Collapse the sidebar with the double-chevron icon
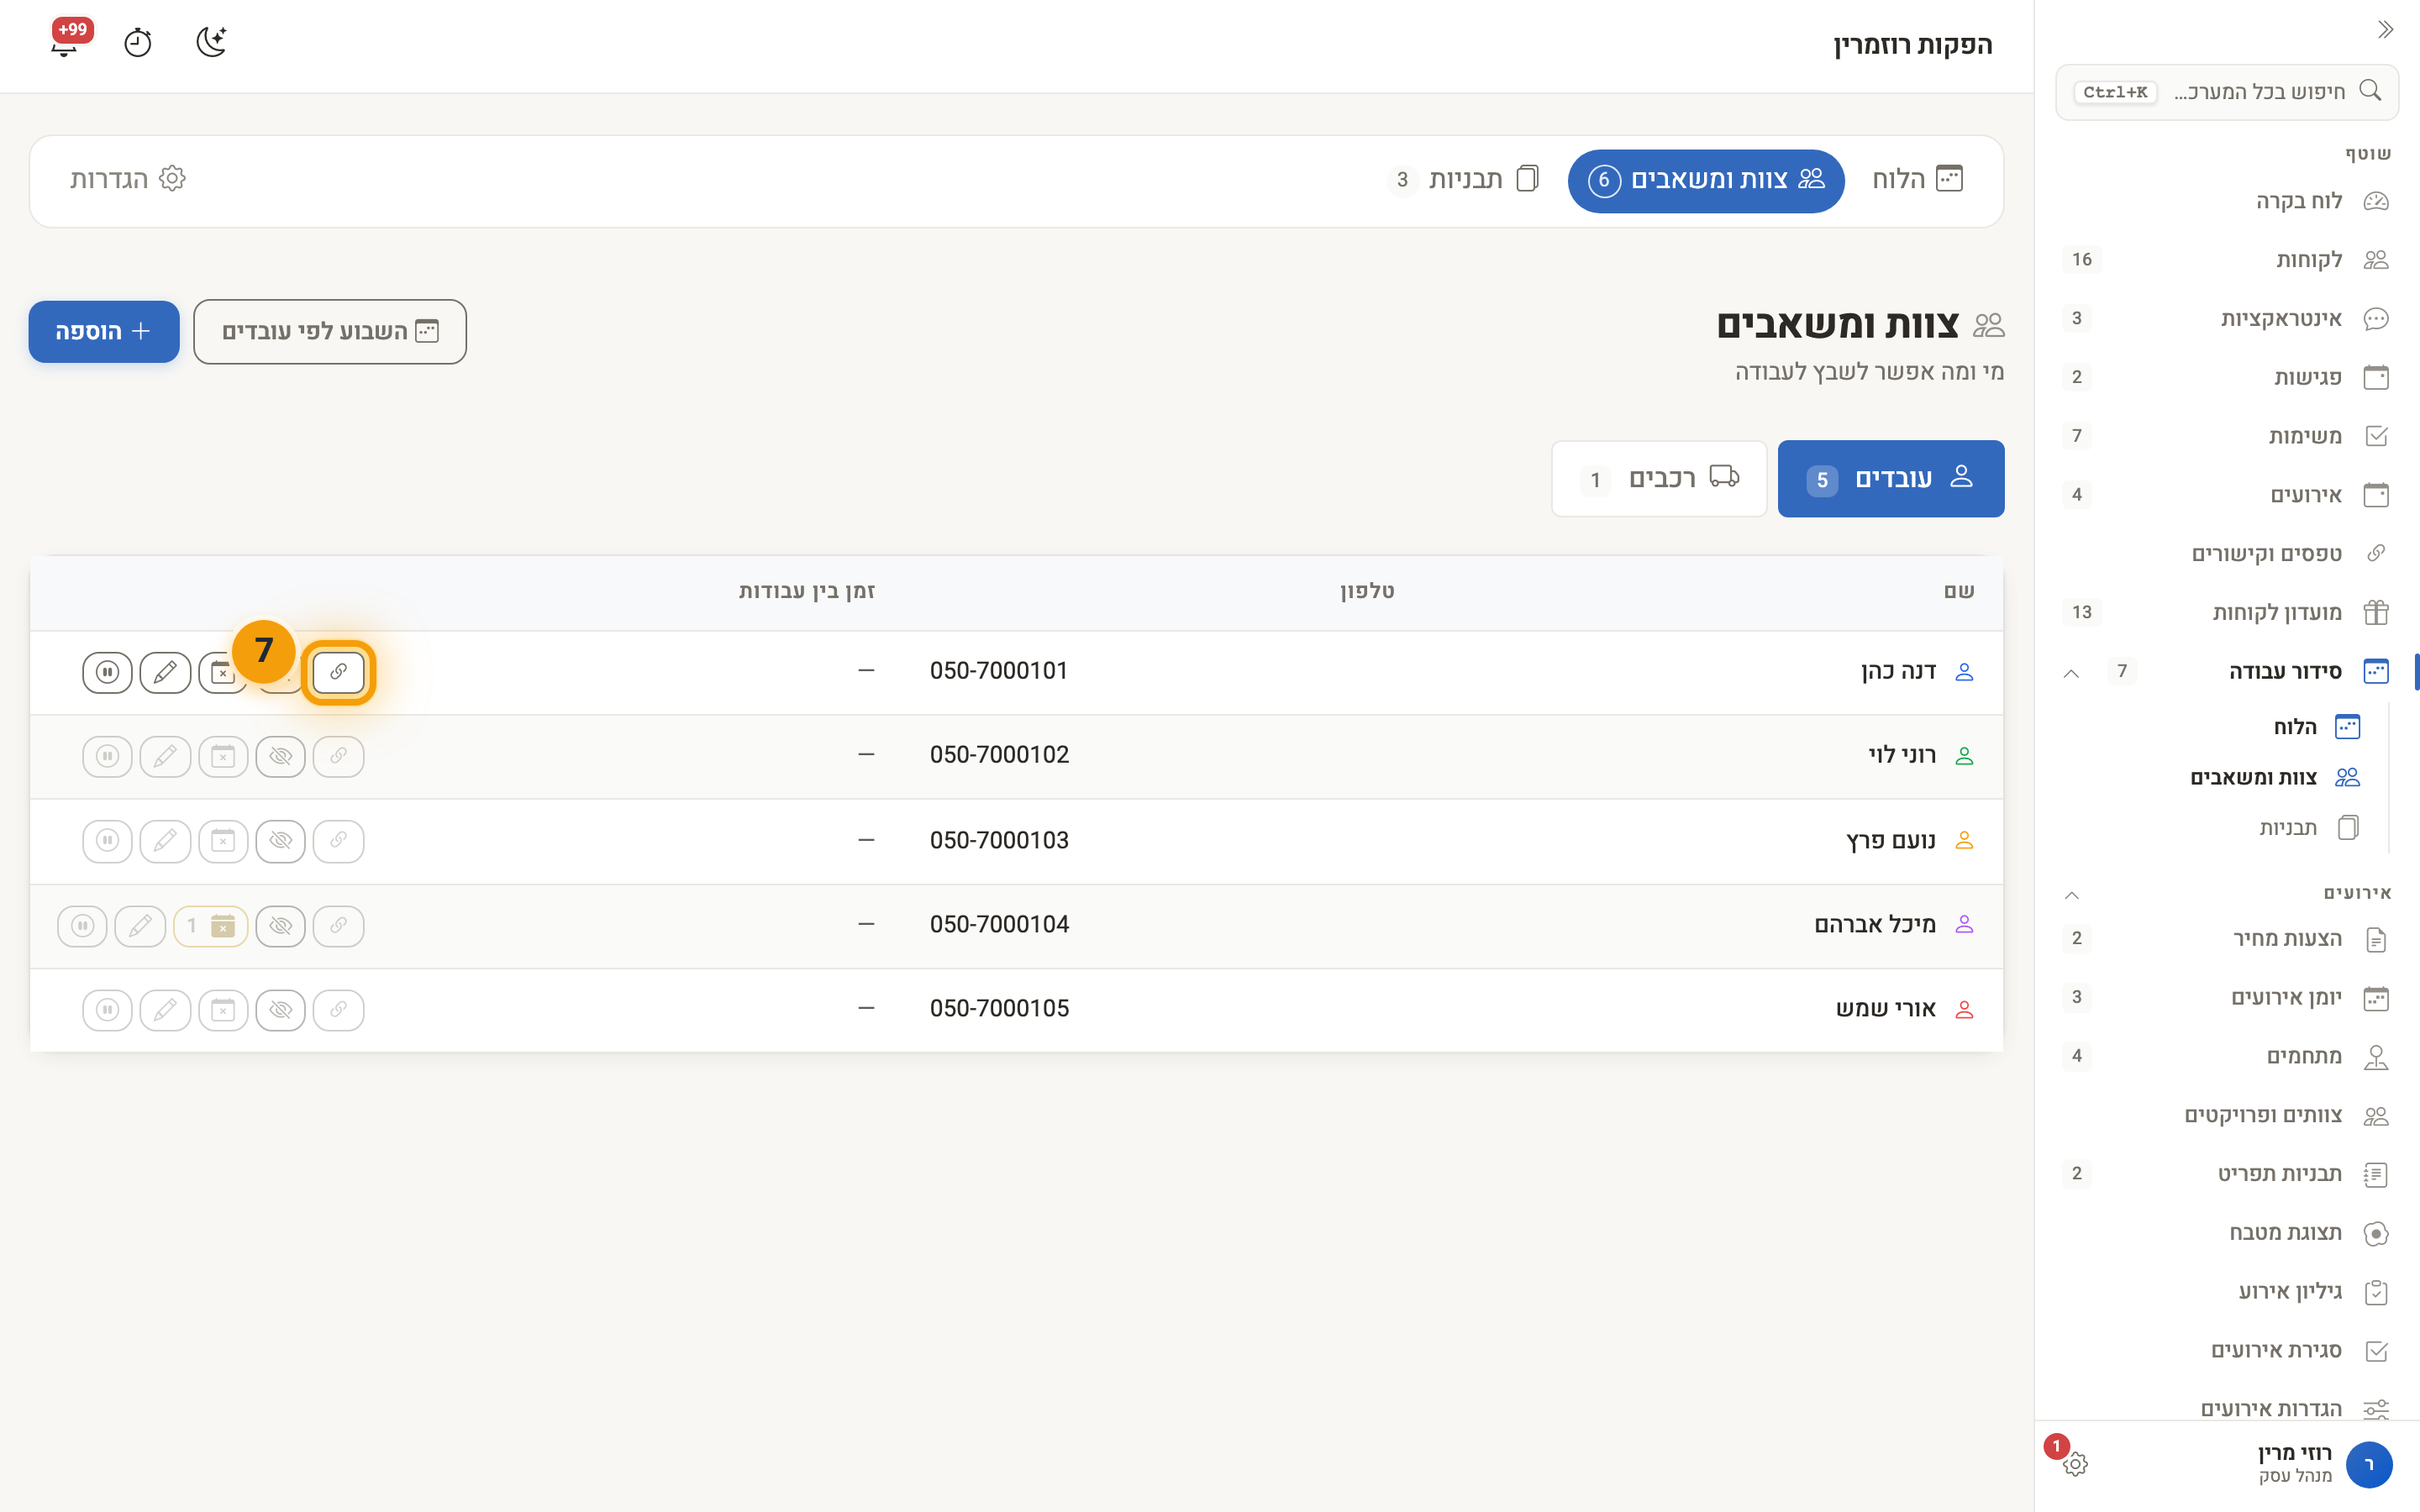This screenshot has height=1512, width=2420. (x=2385, y=30)
